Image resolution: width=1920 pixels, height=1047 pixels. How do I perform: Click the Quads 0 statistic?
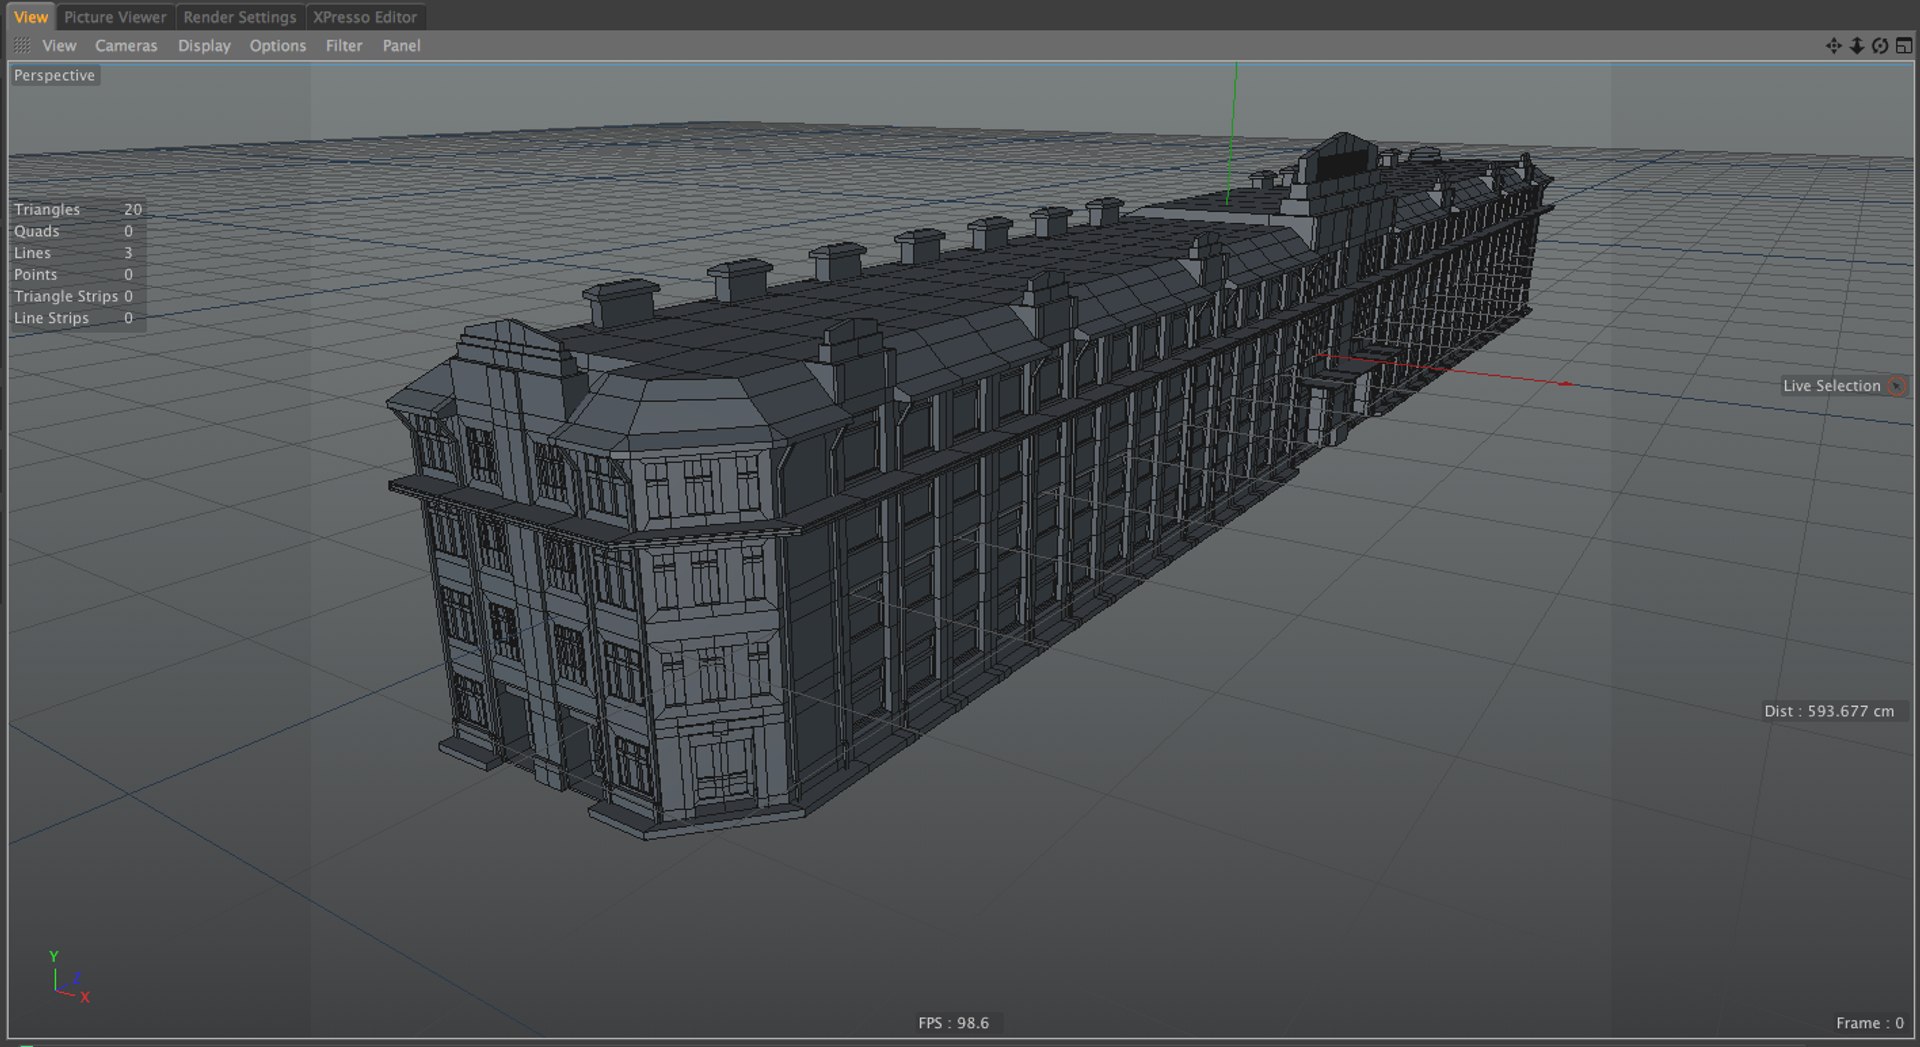point(72,231)
